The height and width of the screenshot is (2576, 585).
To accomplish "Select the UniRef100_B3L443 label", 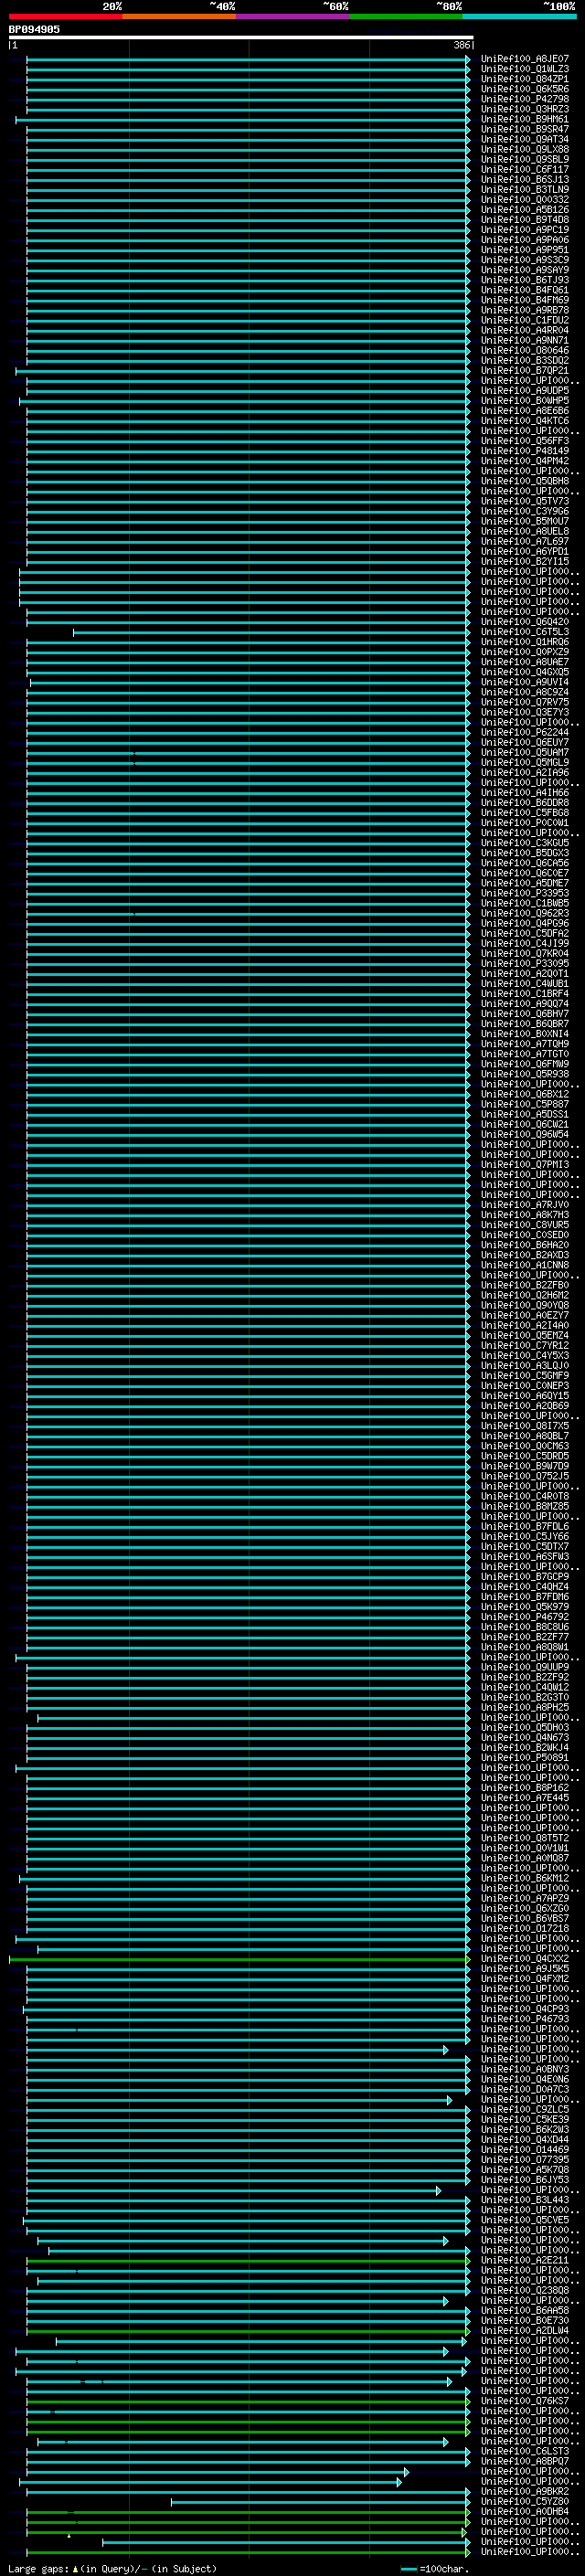I will pos(524,2199).
